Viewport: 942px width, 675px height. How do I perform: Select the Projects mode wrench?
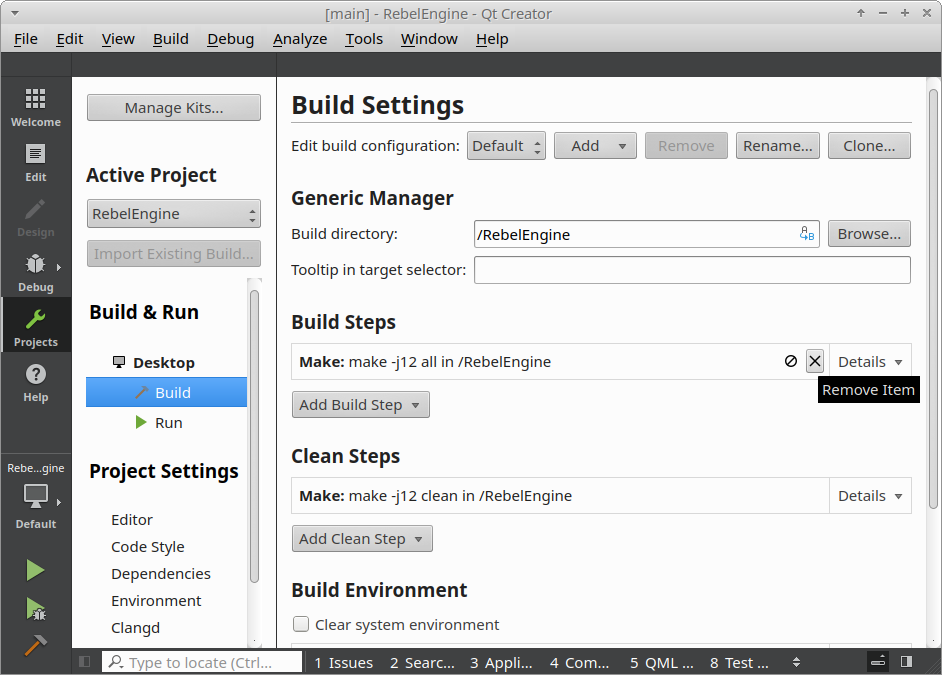(35, 325)
